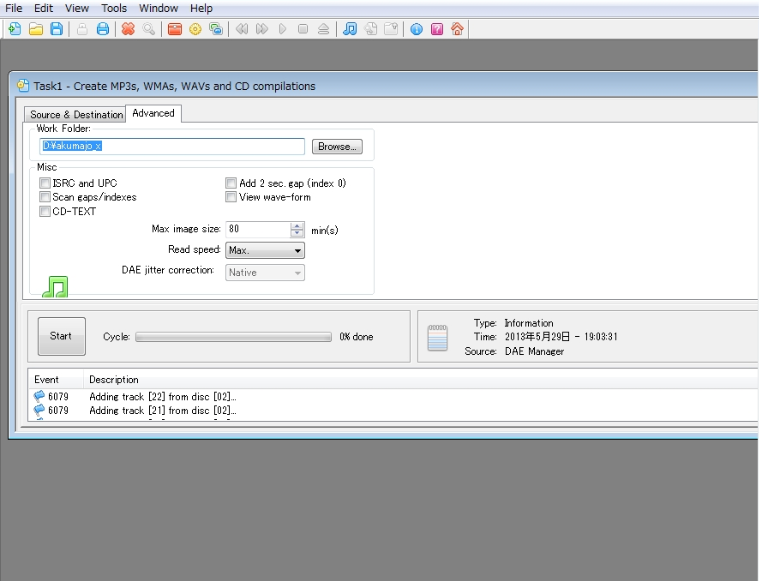Click the Task1 window title icon
759x581 pixels.
(x=23, y=86)
